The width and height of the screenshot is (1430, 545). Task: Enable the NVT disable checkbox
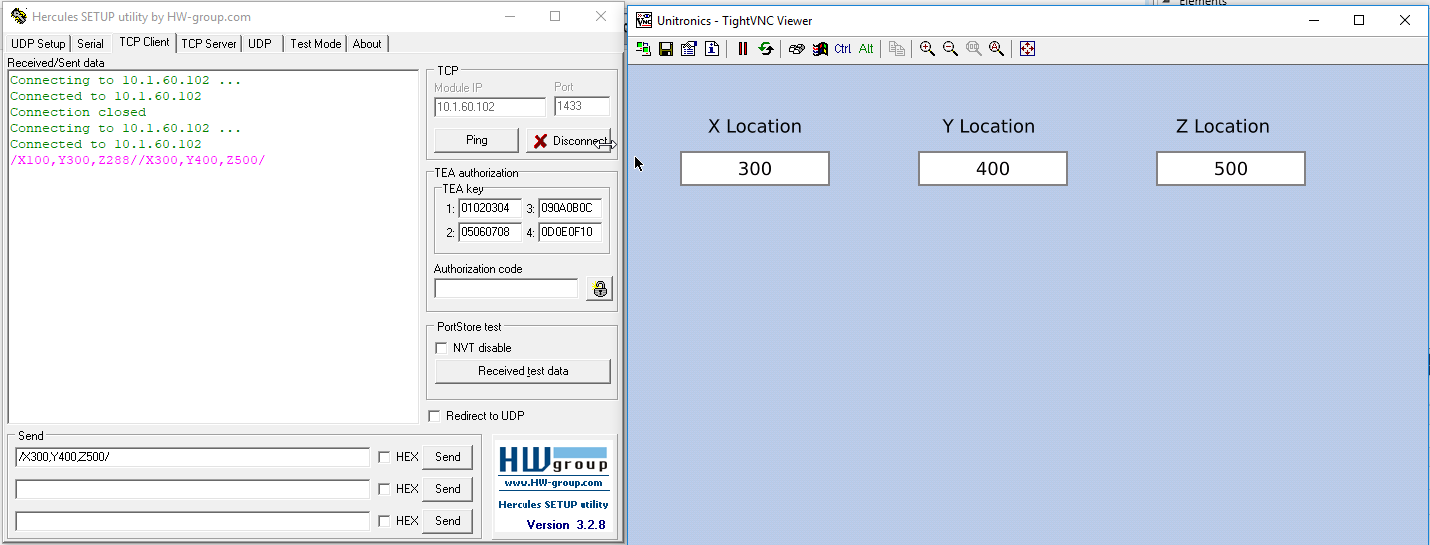point(441,348)
